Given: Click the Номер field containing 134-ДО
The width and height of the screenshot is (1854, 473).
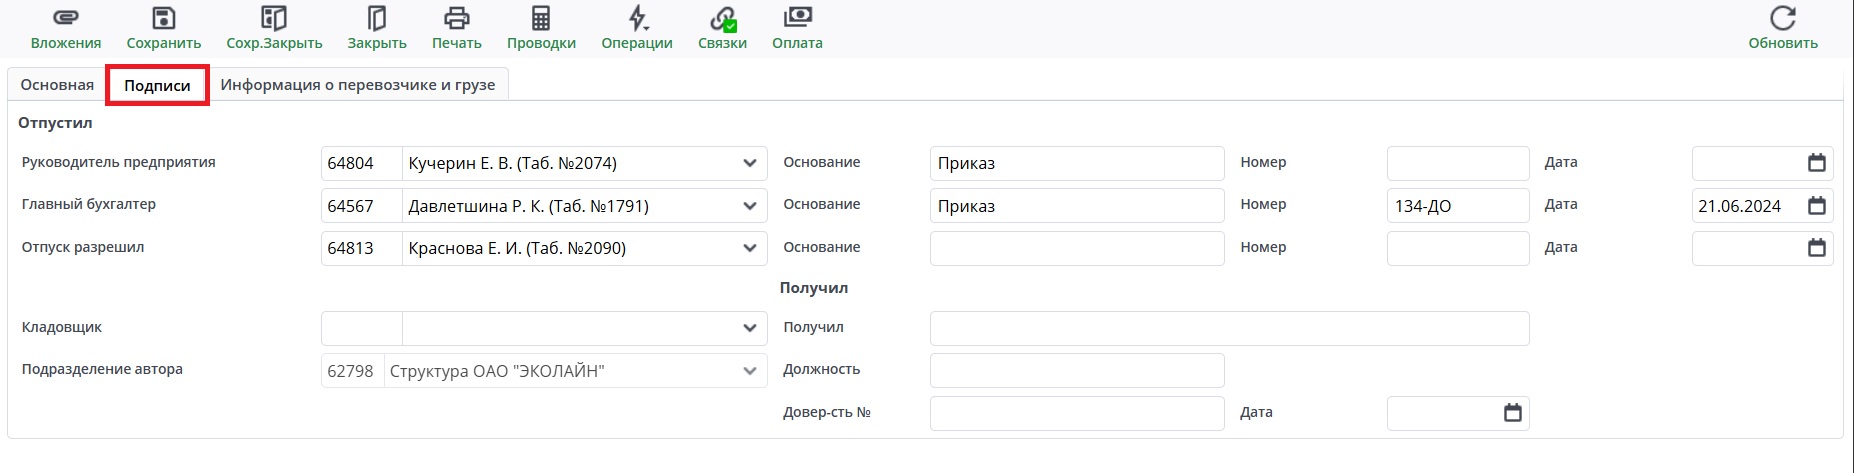Looking at the screenshot, I should tap(1457, 206).
